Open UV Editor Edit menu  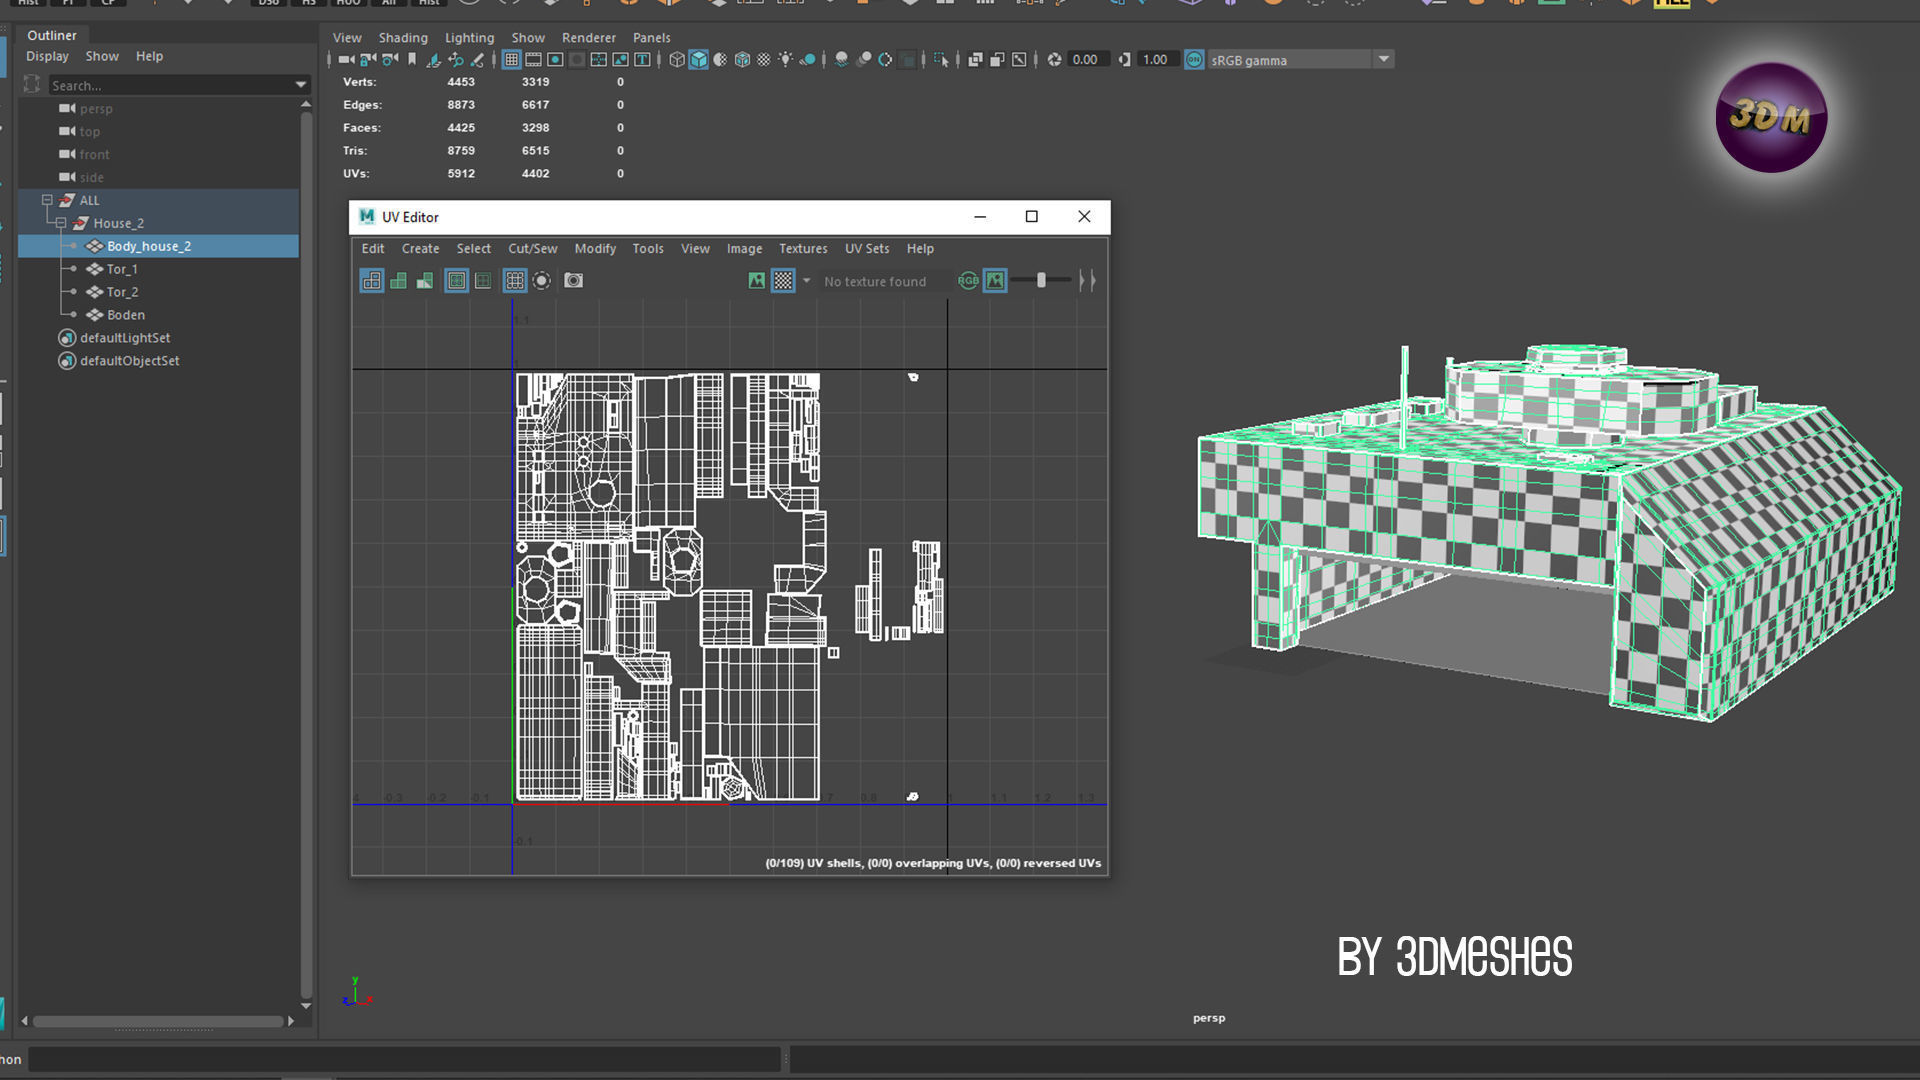[373, 249]
